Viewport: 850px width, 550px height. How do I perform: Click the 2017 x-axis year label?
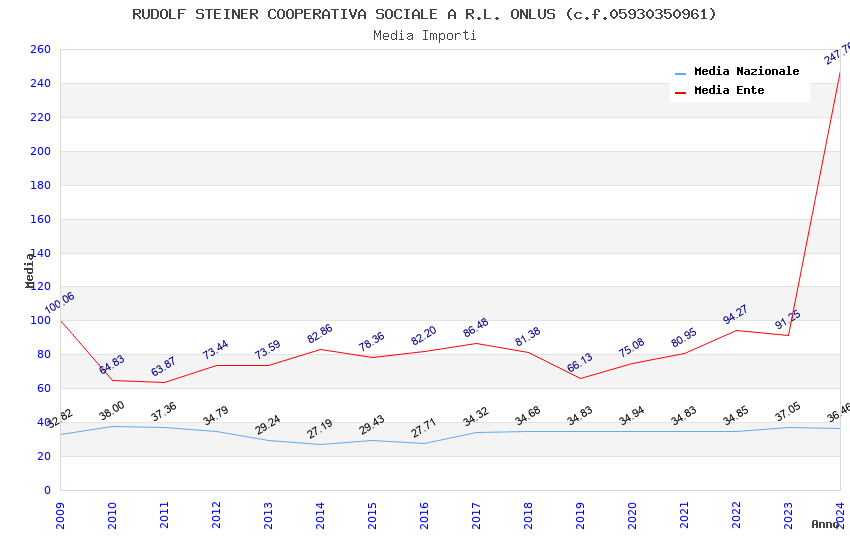[x=476, y=515]
